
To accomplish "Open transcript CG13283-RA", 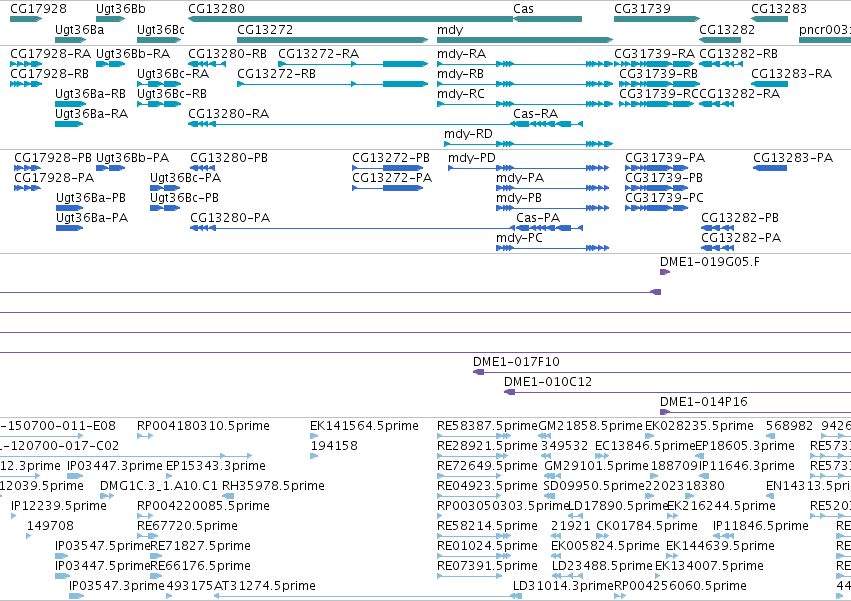I will (791, 73).
